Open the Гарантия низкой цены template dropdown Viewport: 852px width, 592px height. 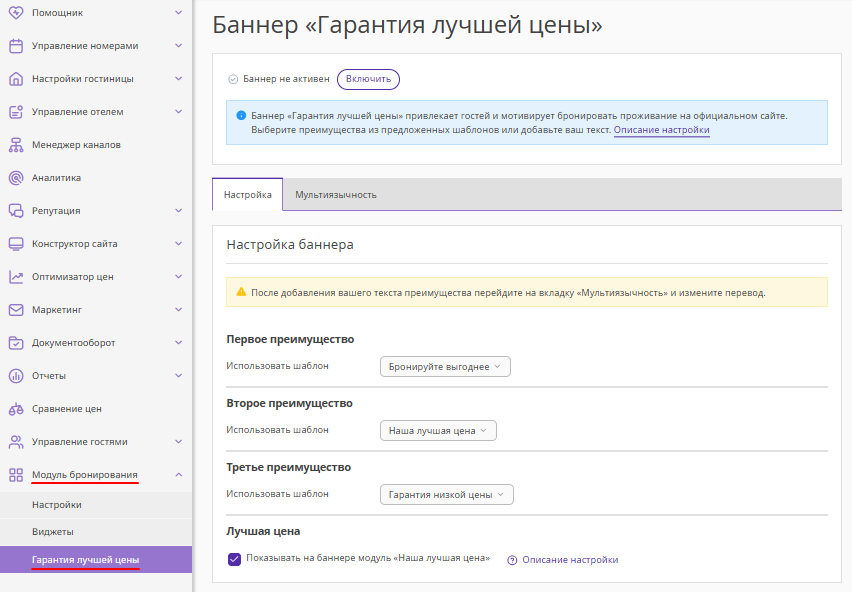coord(447,495)
